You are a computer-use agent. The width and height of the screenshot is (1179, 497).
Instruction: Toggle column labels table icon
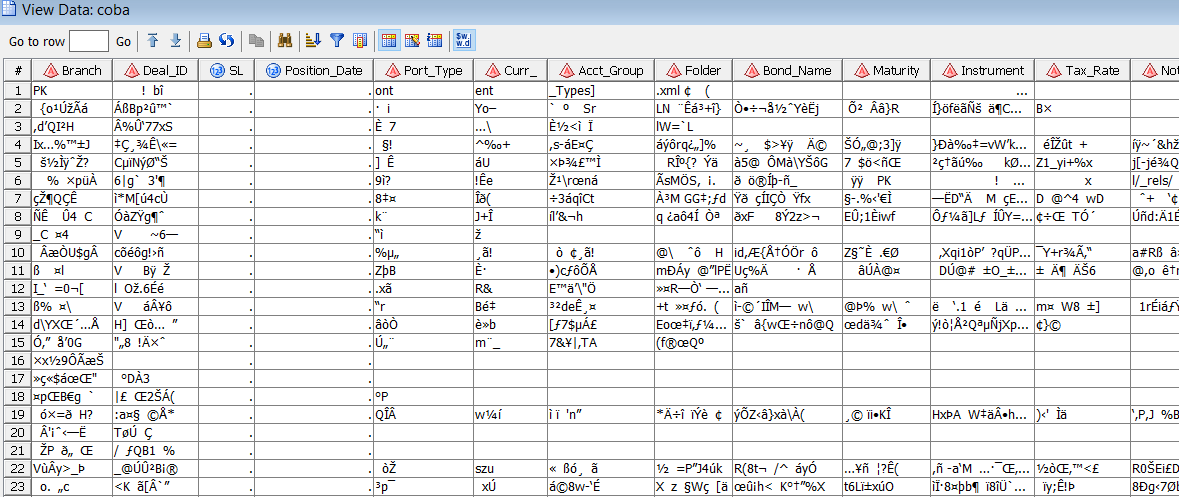click(x=435, y=41)
